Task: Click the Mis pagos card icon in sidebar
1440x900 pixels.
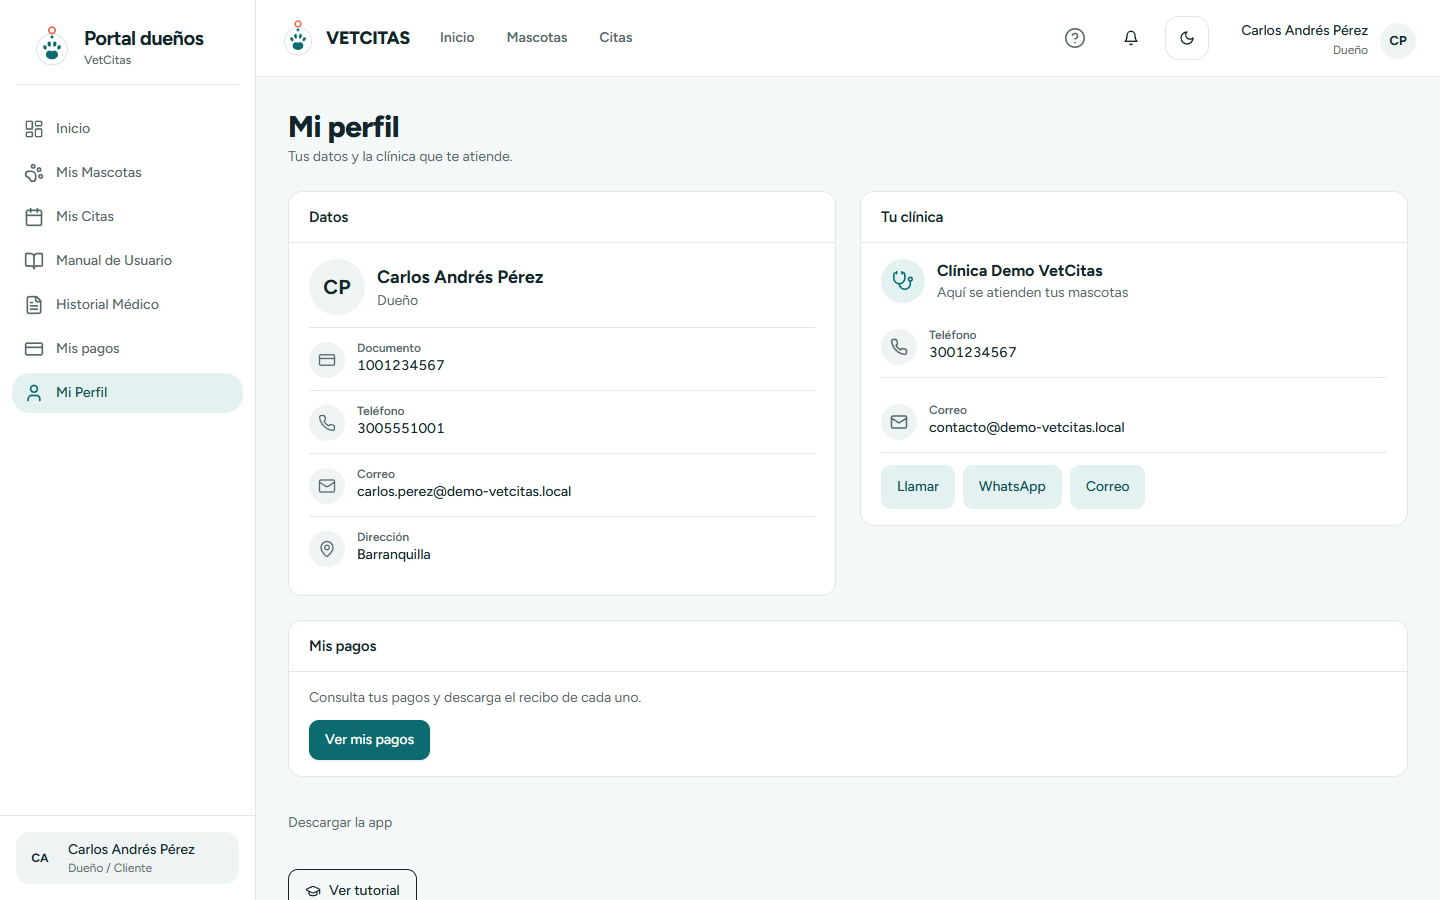Action: point(34,349)
